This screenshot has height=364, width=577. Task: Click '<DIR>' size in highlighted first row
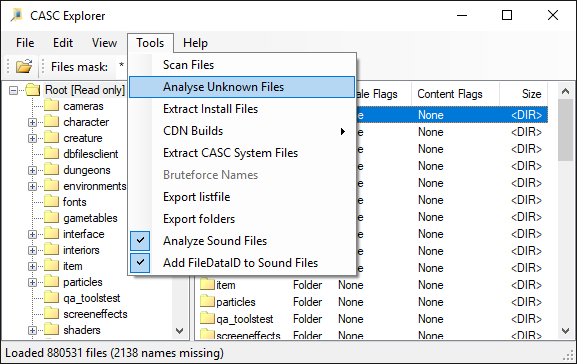point(526,115)
